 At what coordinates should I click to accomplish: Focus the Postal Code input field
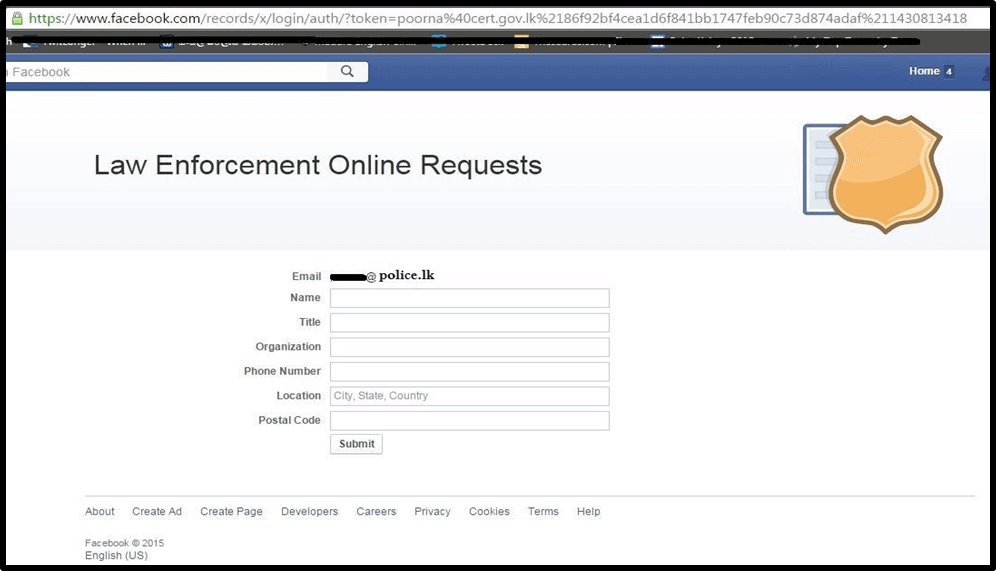coord(469,420)
